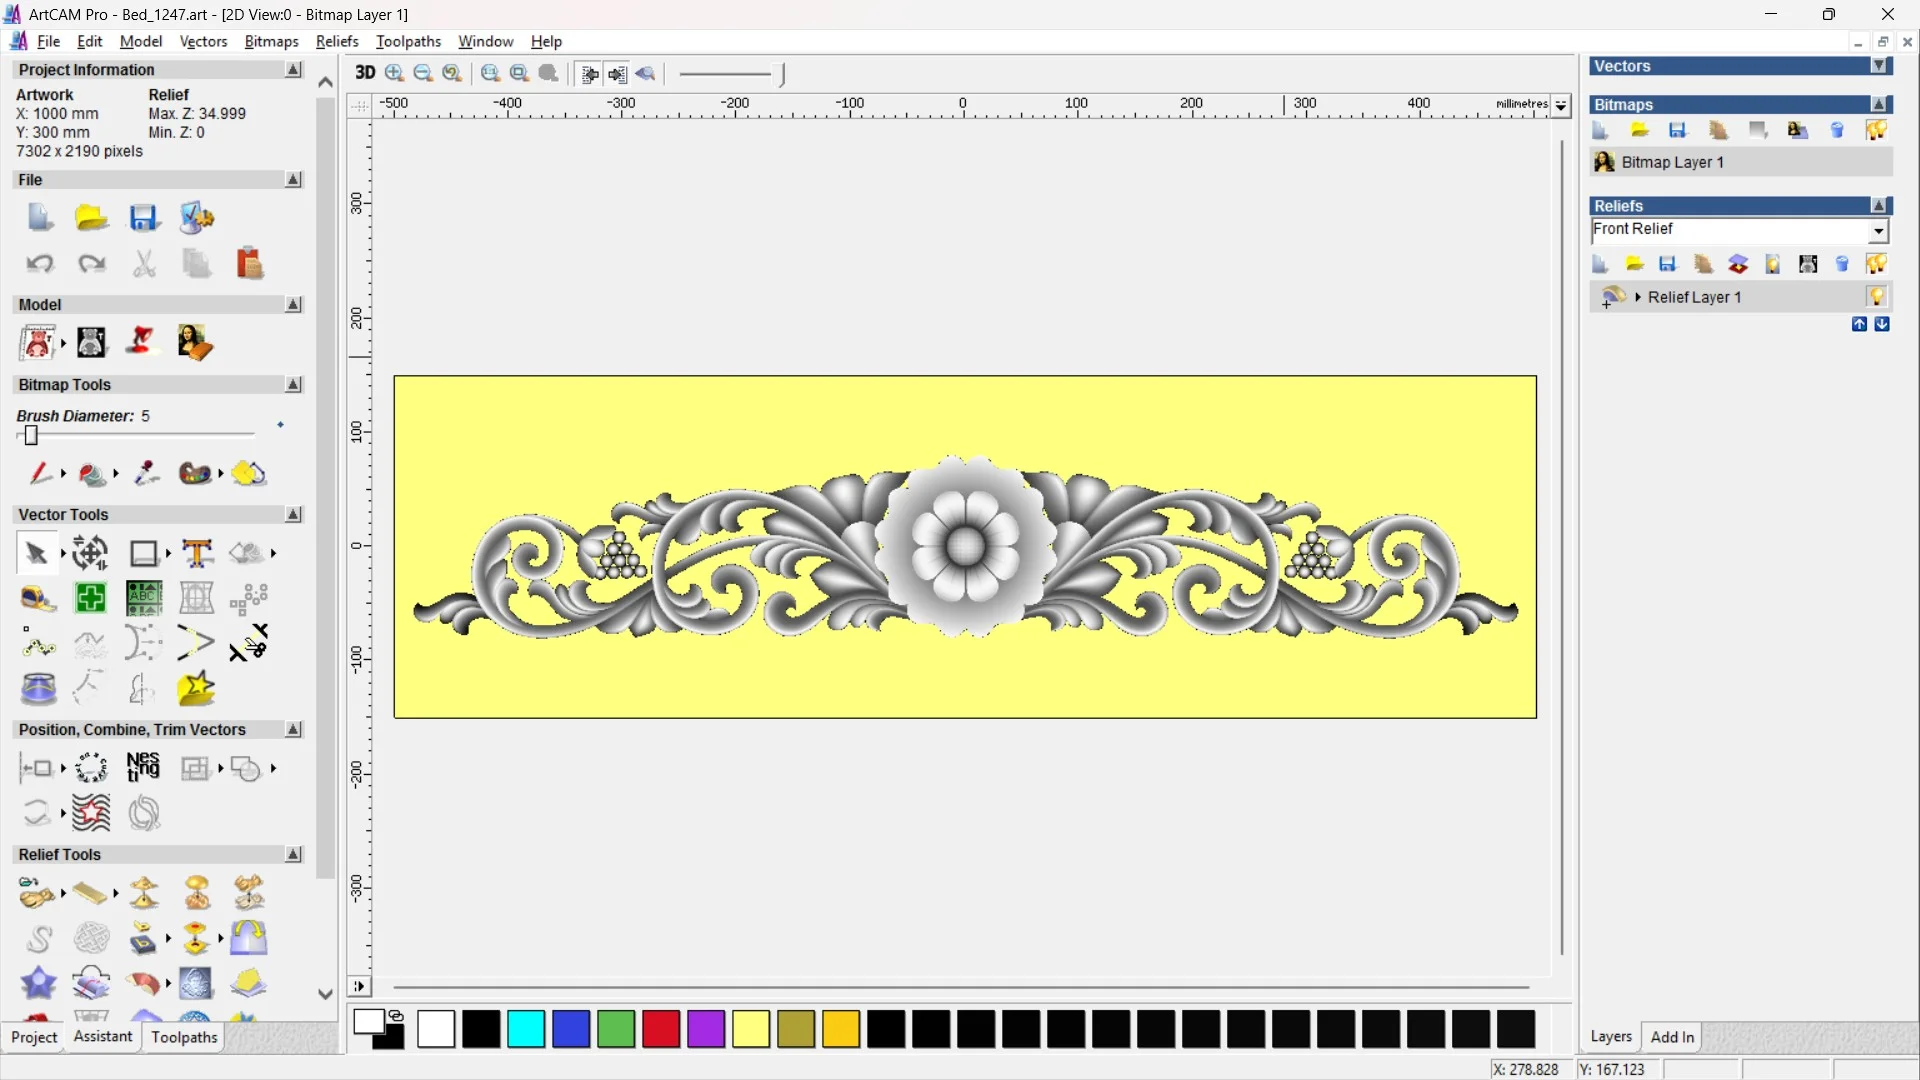Toggle all bitmap layers visibility bulb
The image size is (1920, 1080).
(1876, 130)
